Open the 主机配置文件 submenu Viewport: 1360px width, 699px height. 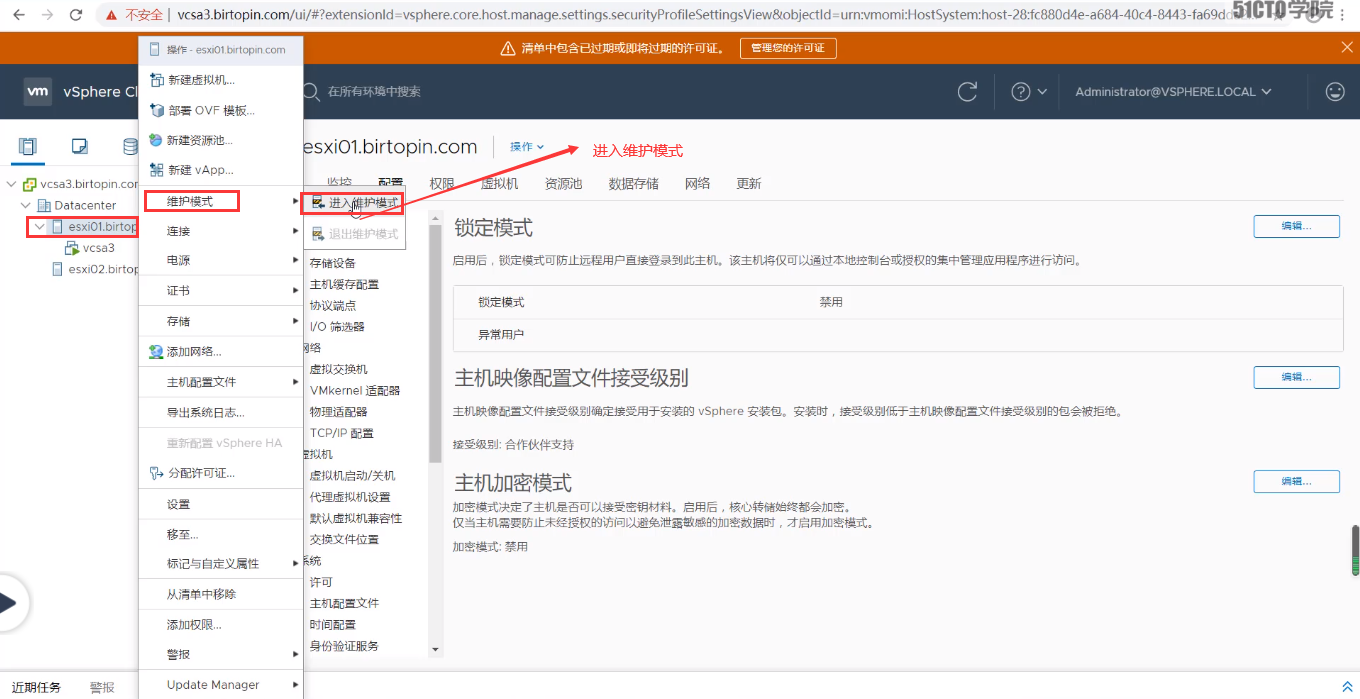pos(220,382)
